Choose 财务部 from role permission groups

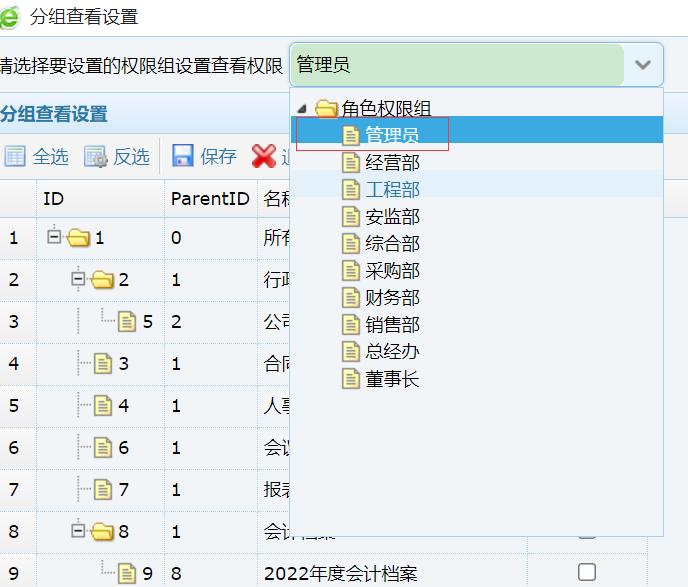[x=392, y=297]
